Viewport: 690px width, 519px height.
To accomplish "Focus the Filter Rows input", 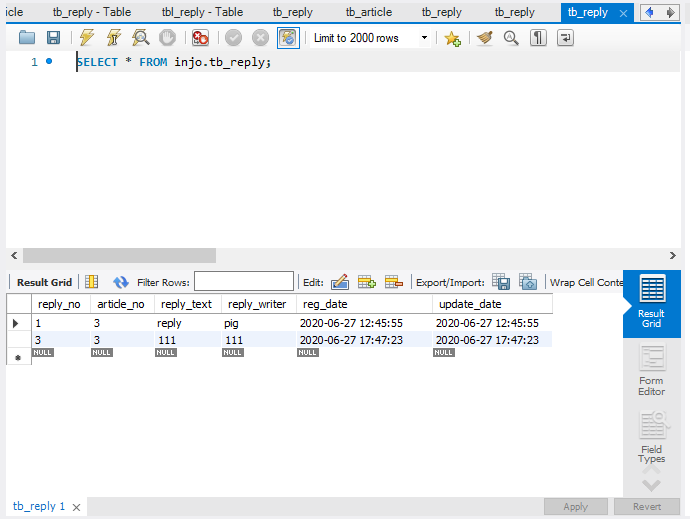I will (x=244, y=281).
